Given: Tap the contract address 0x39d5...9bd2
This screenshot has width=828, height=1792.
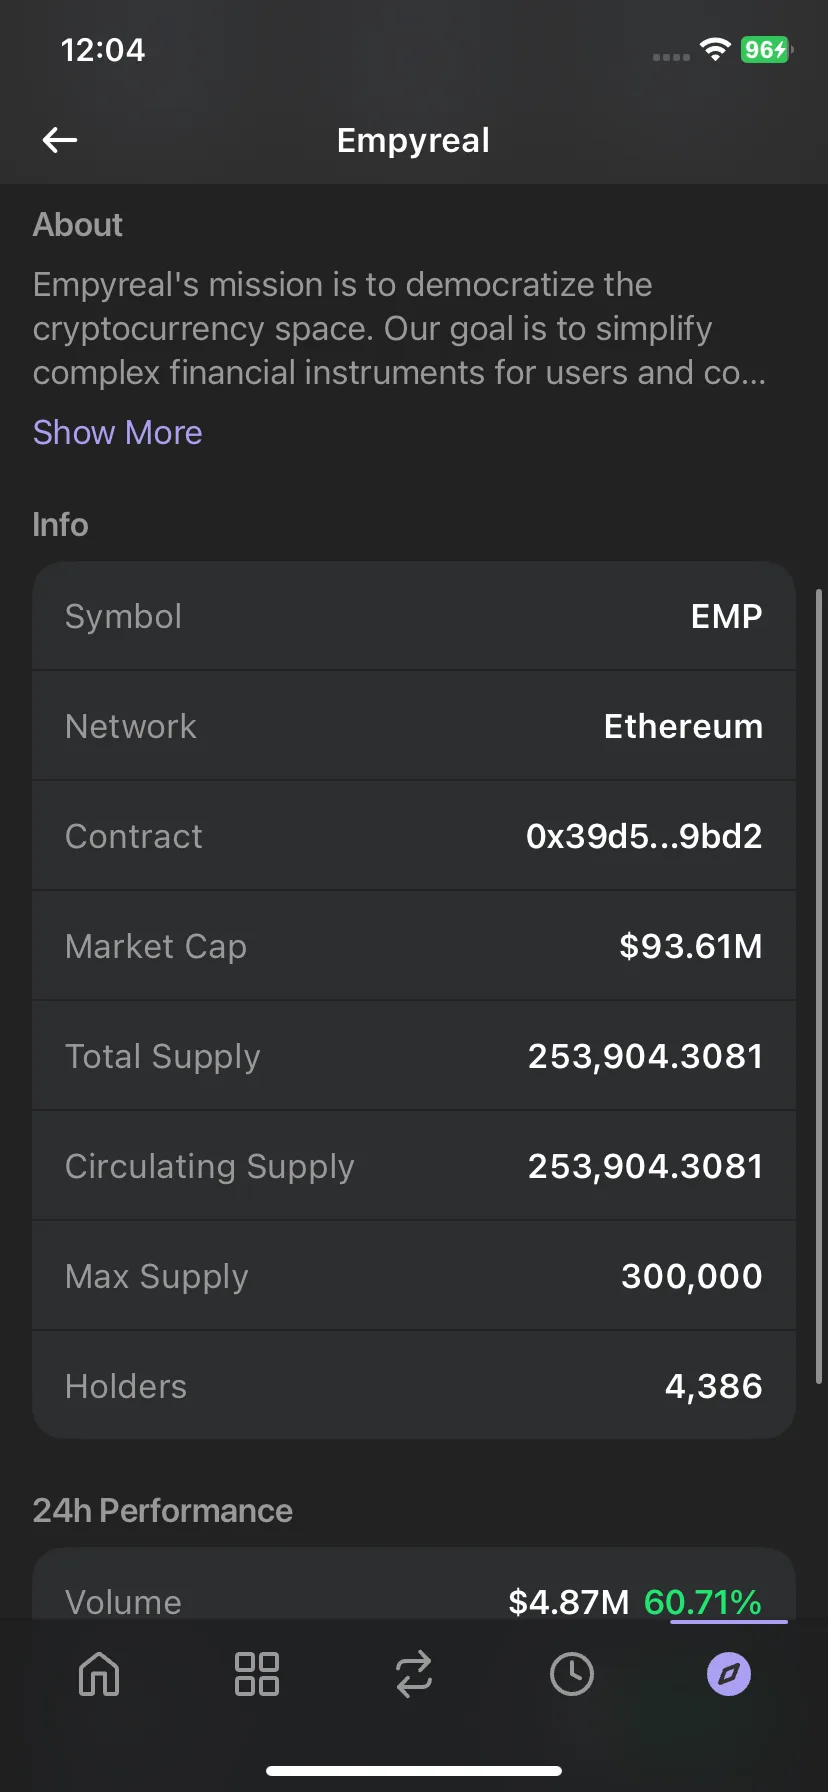Looking at the screenshot, I should 644,836.
